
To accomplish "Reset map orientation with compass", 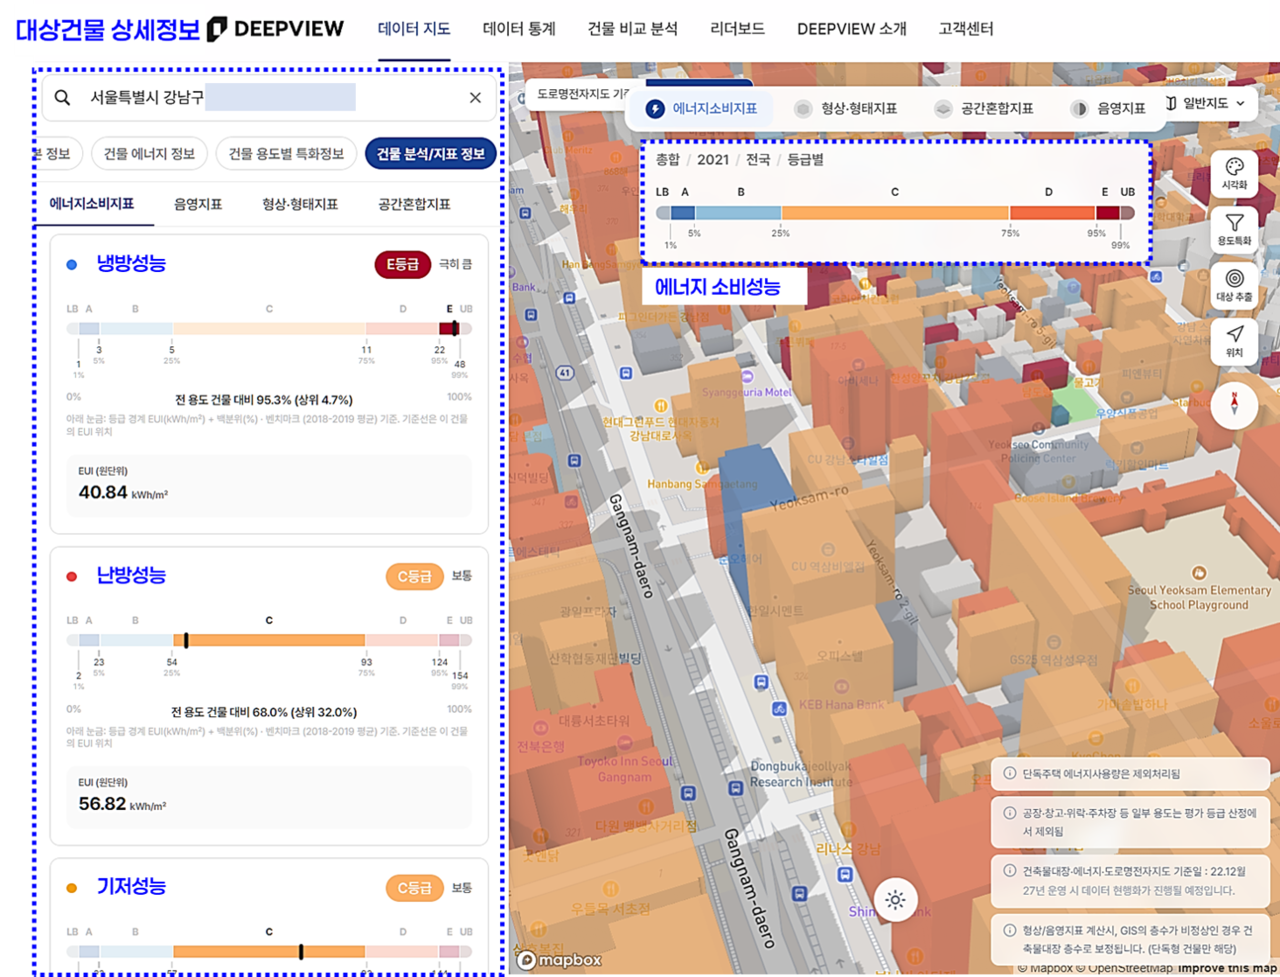I will [x=1234, y=404].
